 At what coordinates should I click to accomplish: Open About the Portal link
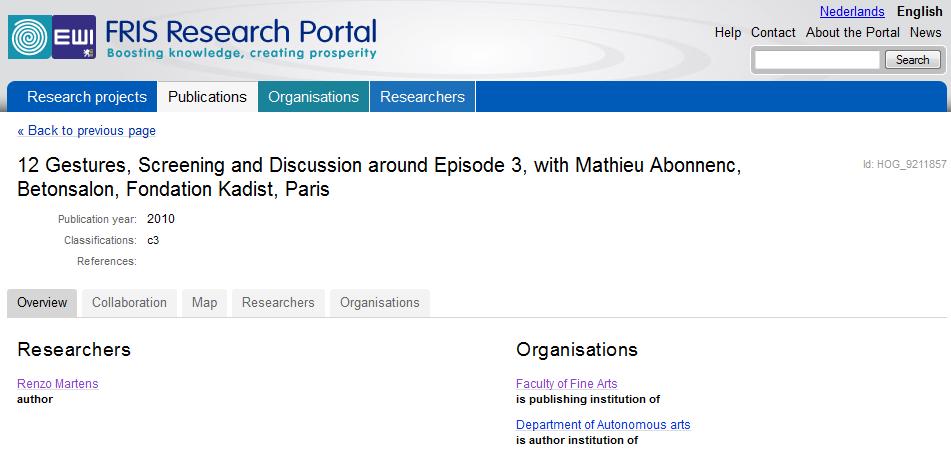pos(852,32)
